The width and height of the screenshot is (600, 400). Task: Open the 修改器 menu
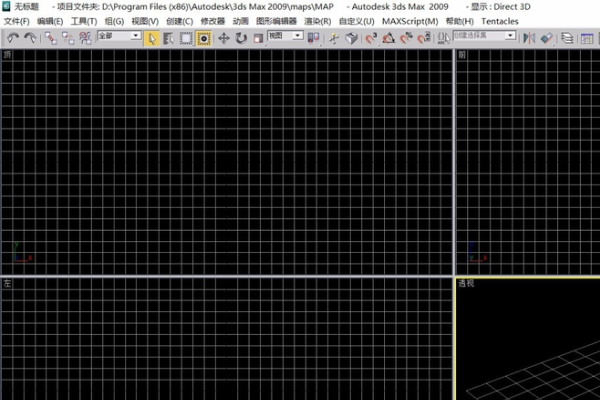(212, 21)
